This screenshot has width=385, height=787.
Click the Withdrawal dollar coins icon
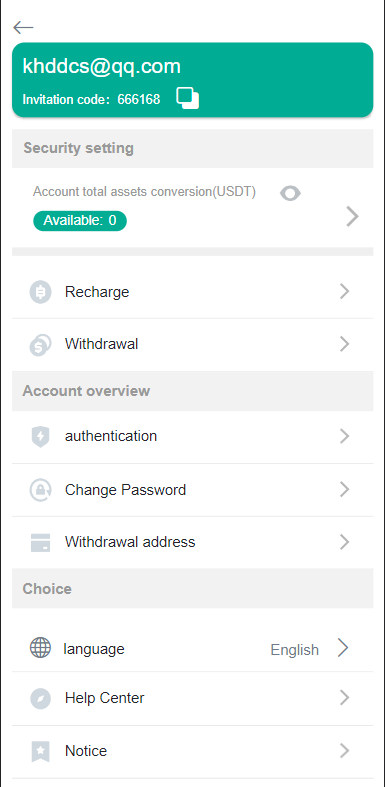point(41,345)
